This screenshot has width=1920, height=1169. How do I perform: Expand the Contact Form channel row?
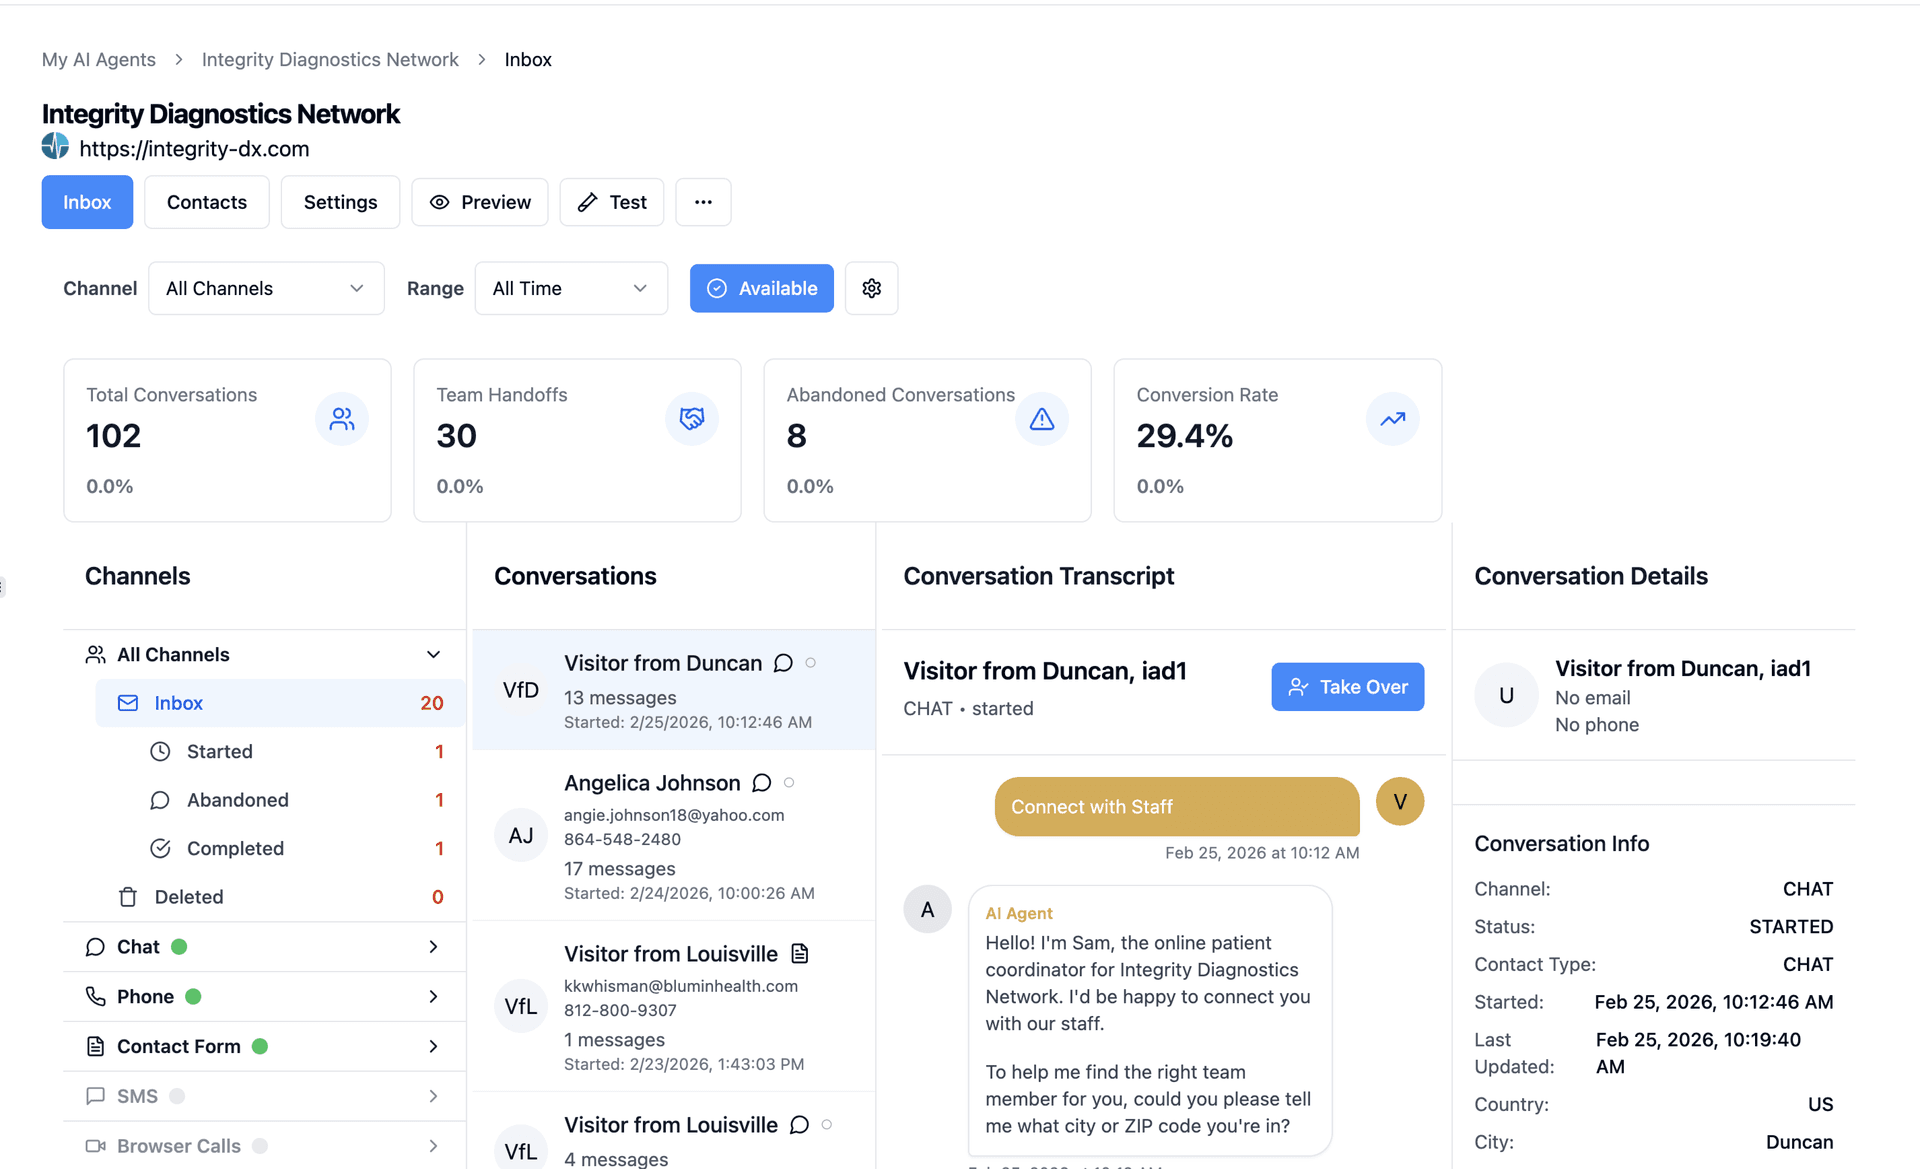(265, 1046)
